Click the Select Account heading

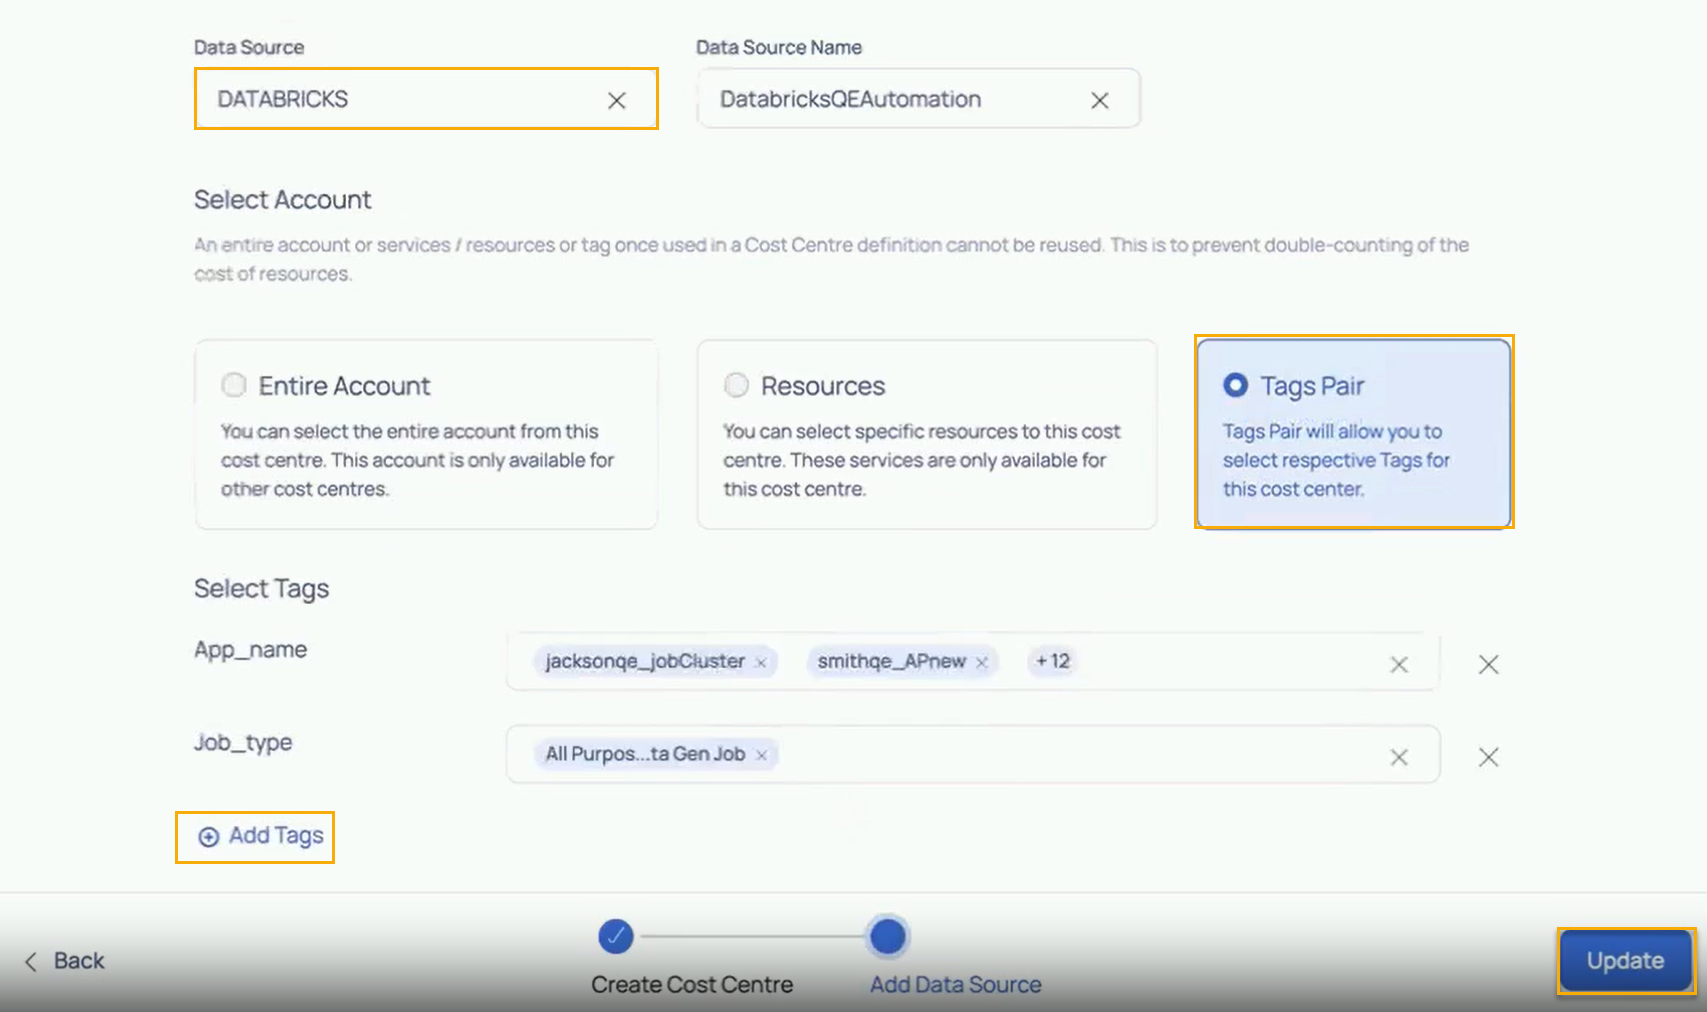283,200
